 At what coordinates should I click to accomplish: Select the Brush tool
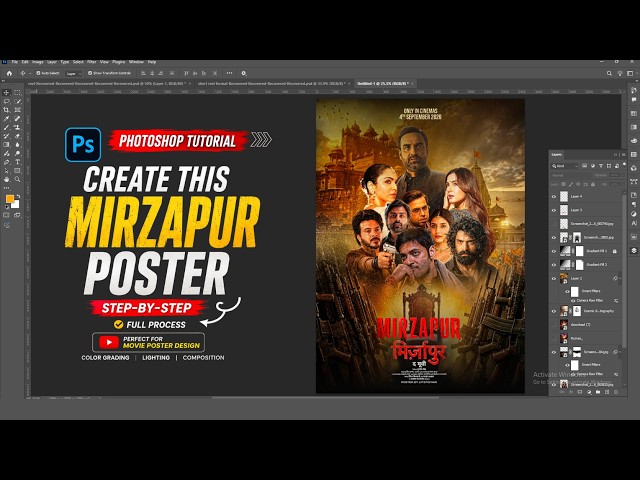point(7,127)
